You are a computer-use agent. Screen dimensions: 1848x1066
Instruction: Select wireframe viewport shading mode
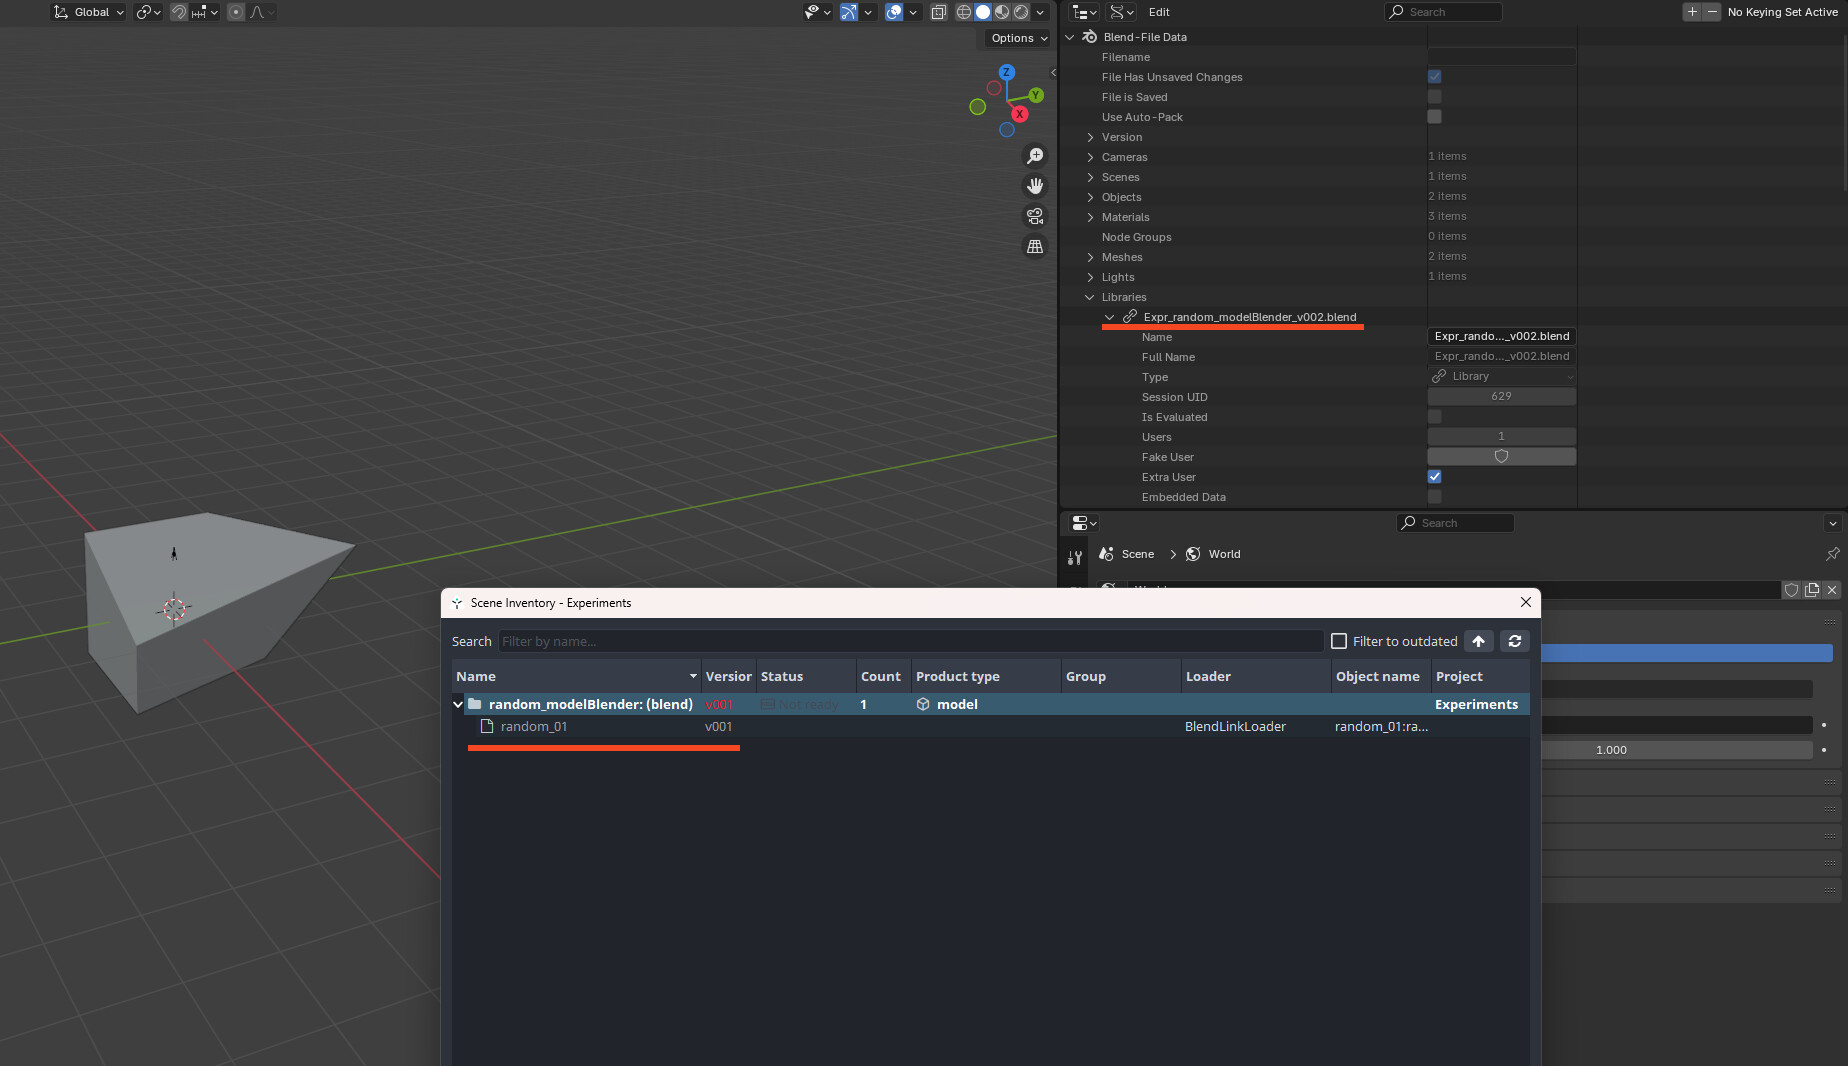pos(964,12)
